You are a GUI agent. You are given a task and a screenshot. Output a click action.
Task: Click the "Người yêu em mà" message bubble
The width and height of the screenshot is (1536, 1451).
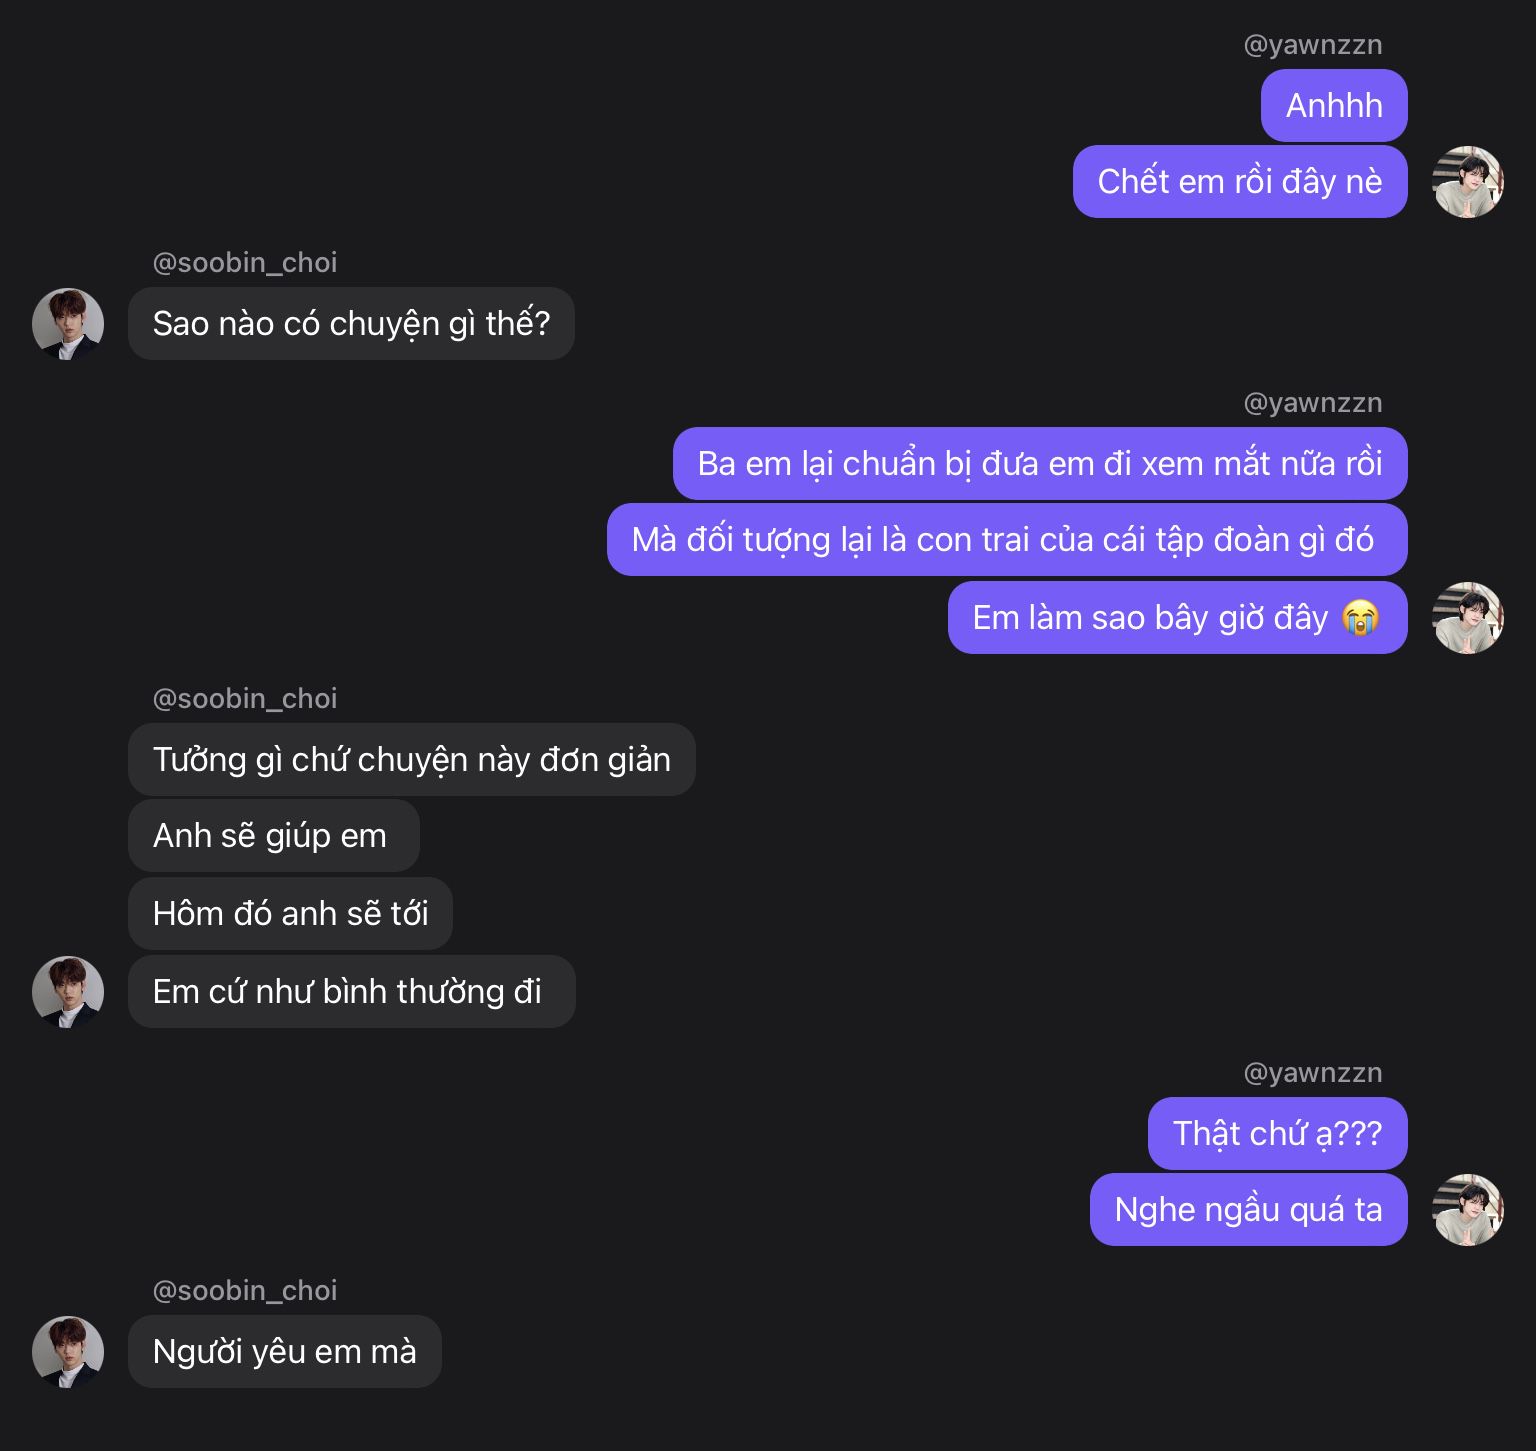284,1352
